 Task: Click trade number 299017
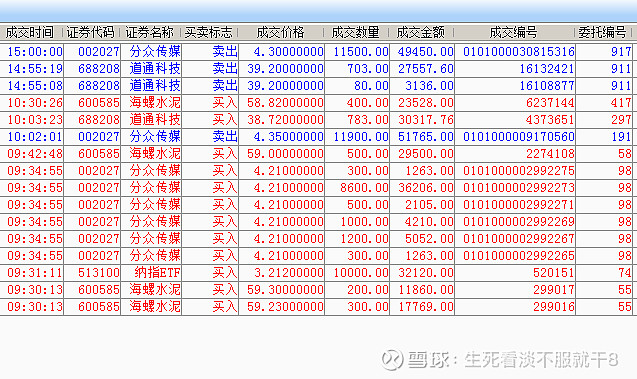point(554,290)
